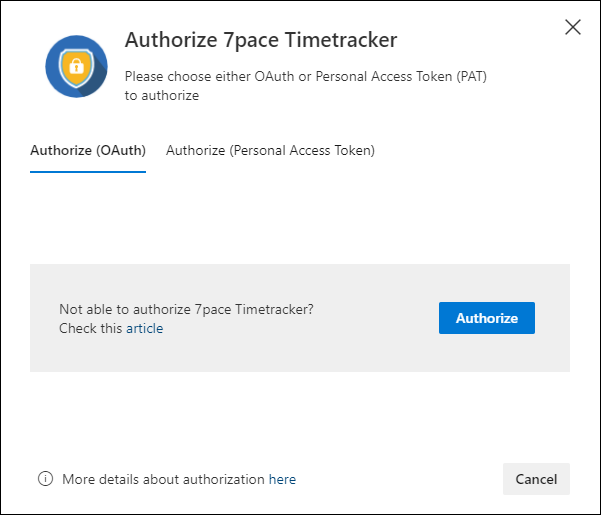Click 'Personal Access Token (PAT)' in the description
The width and height of the screenshot is (601, 515).
[401, 77]
